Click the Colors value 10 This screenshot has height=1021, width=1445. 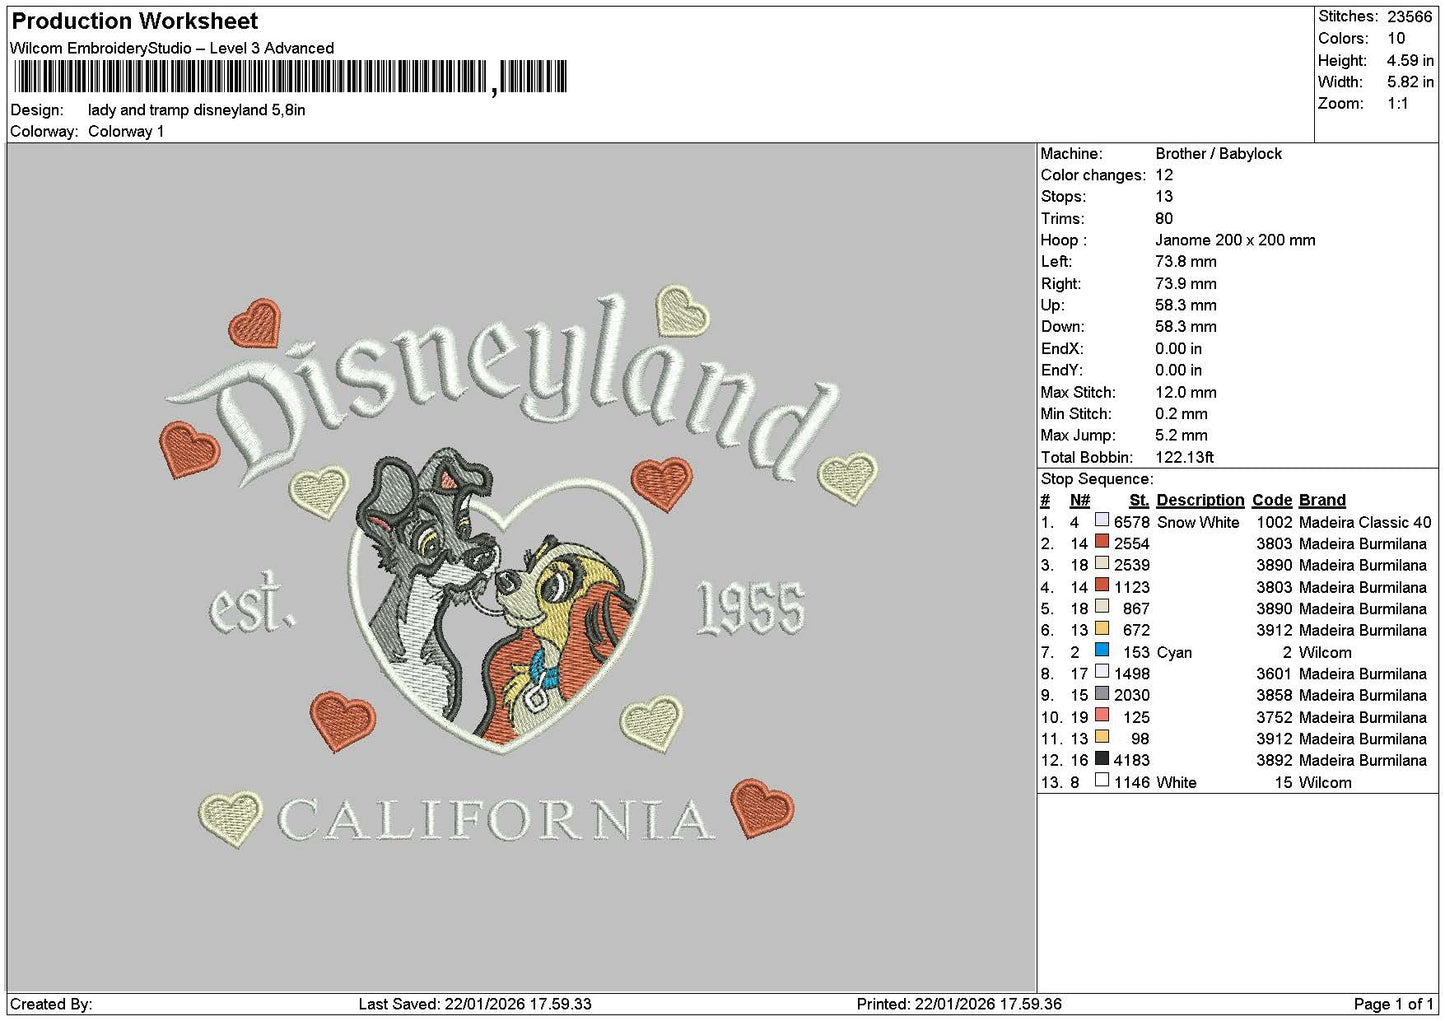1396,39
